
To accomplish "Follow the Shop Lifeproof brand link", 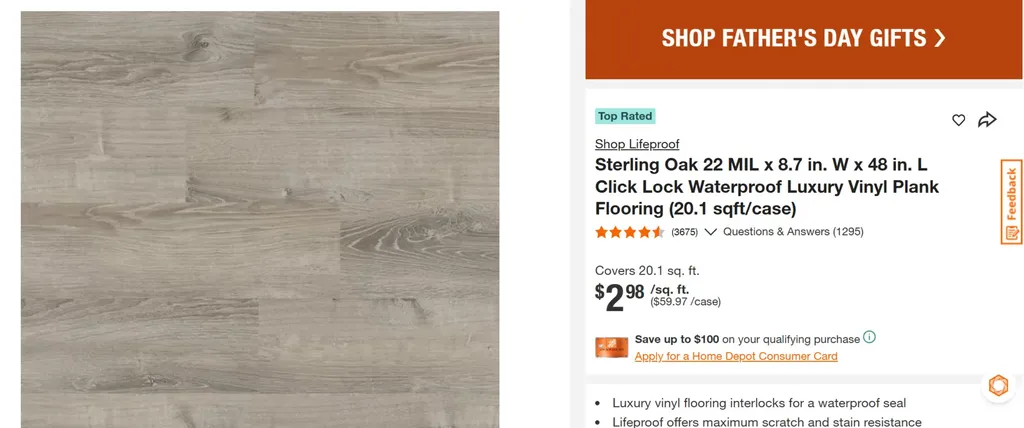I will 637,144.
